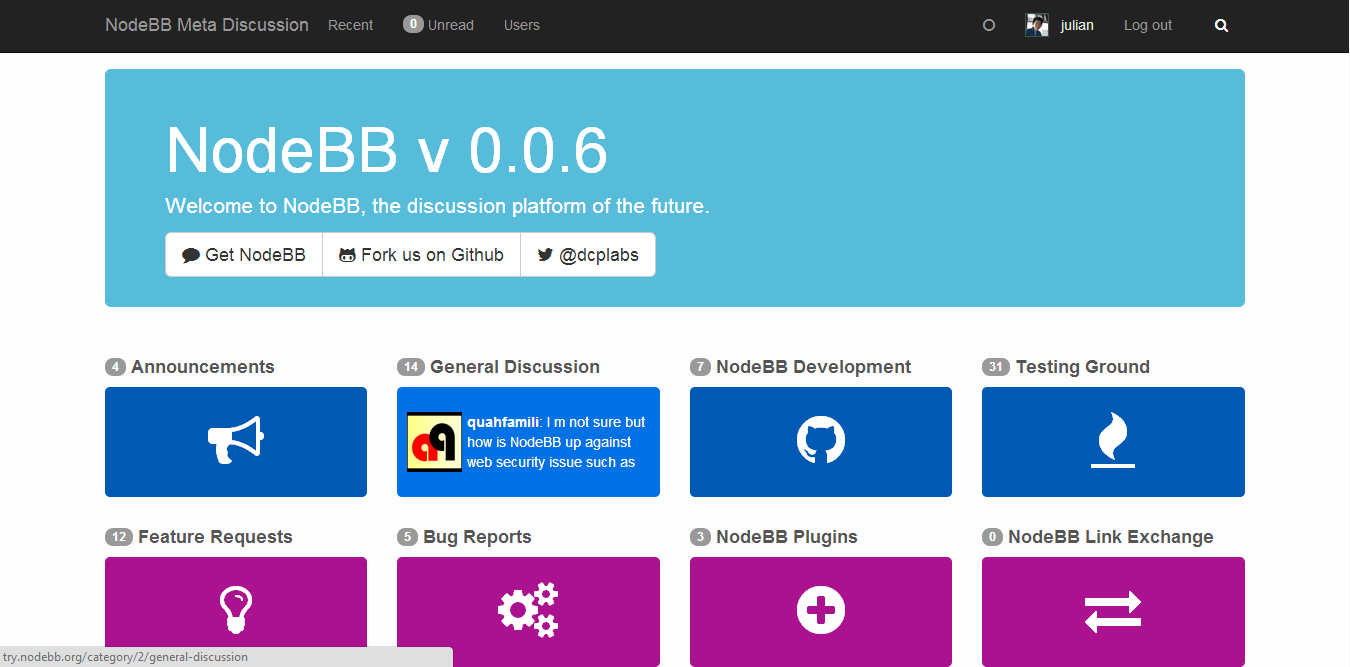Click the flame icon in Testing Ground tile
This screenshot has width=1350, height=667.
pos(1113,441)
